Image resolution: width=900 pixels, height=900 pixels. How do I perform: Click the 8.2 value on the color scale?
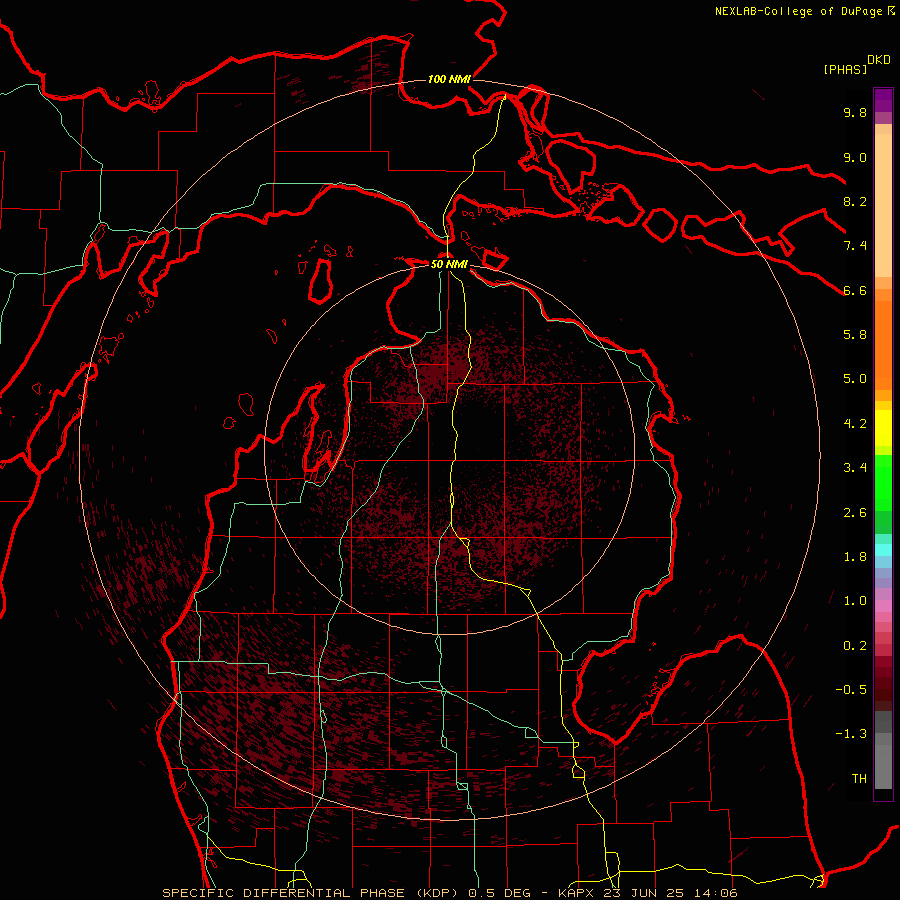pyautogui.click(x=855, y=201)
